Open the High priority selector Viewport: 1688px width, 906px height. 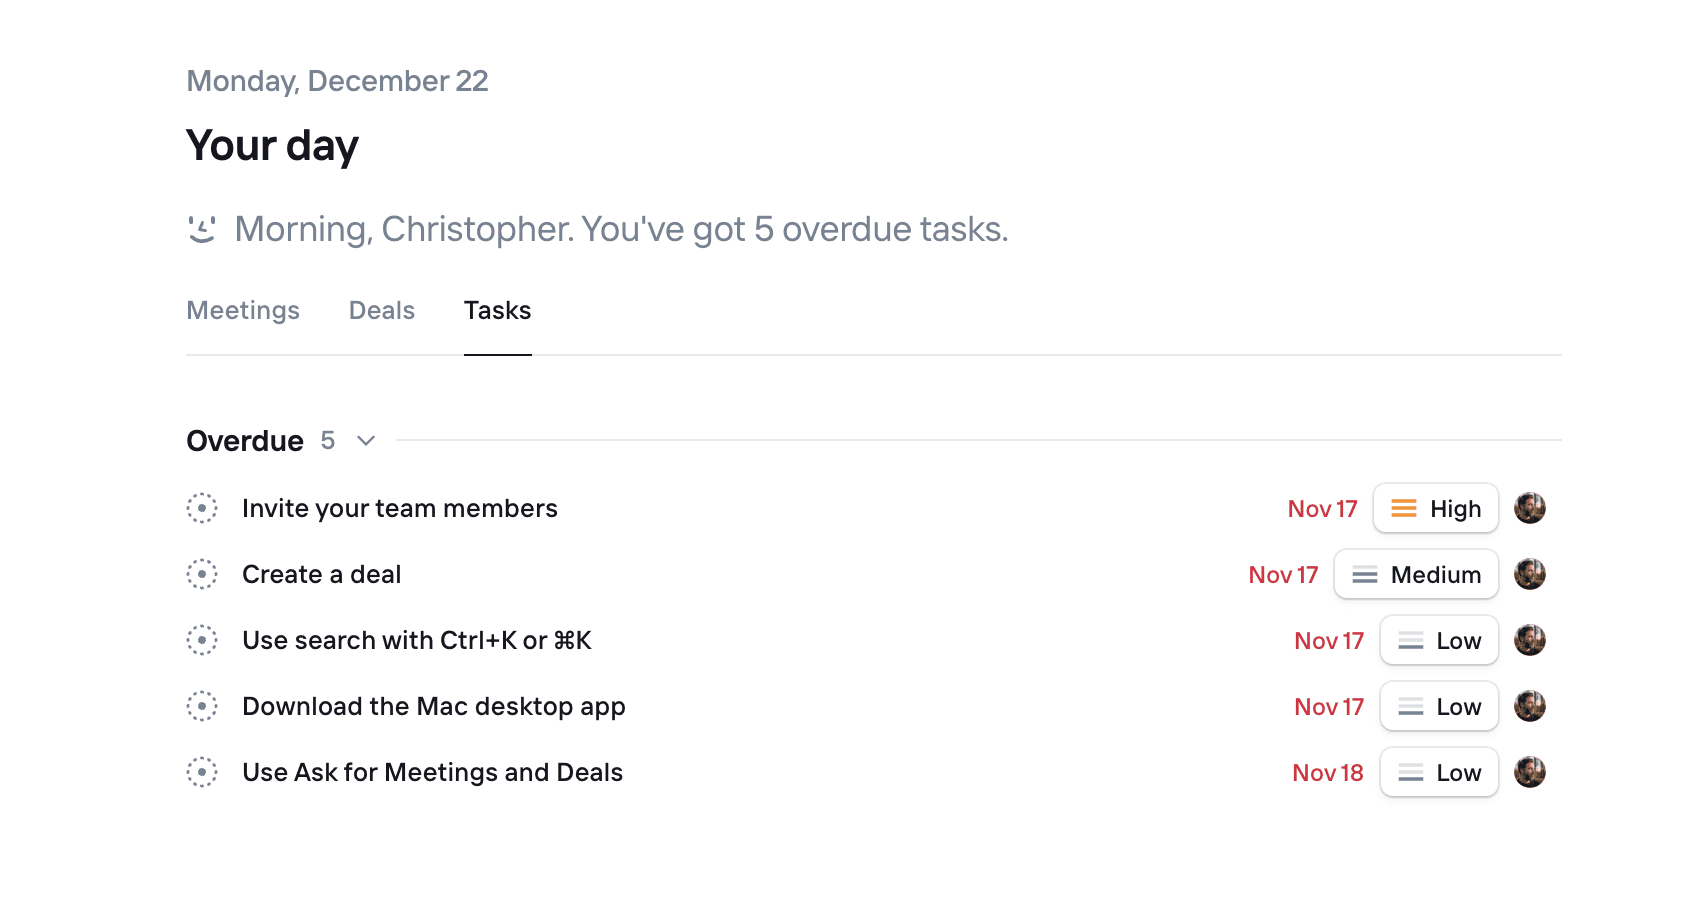pyautogui.click(x=1435, y=508)
